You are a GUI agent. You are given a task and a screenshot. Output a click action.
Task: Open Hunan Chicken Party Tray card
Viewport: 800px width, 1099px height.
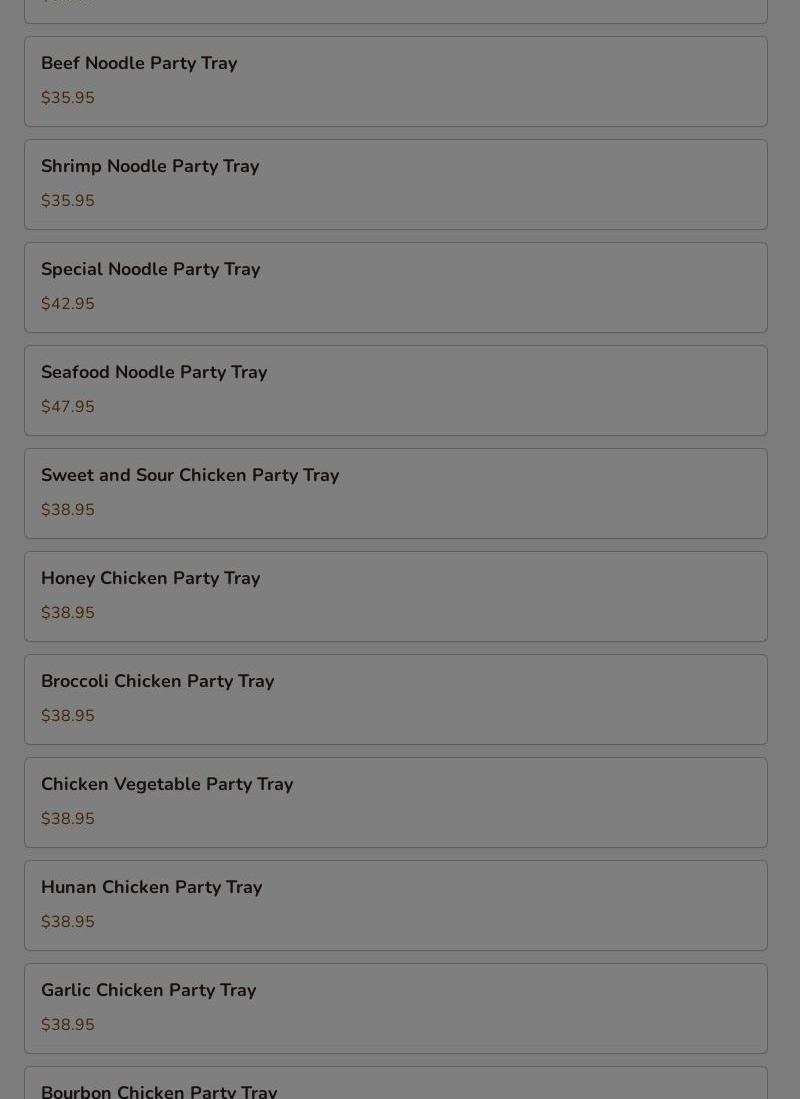coord(396,906)
